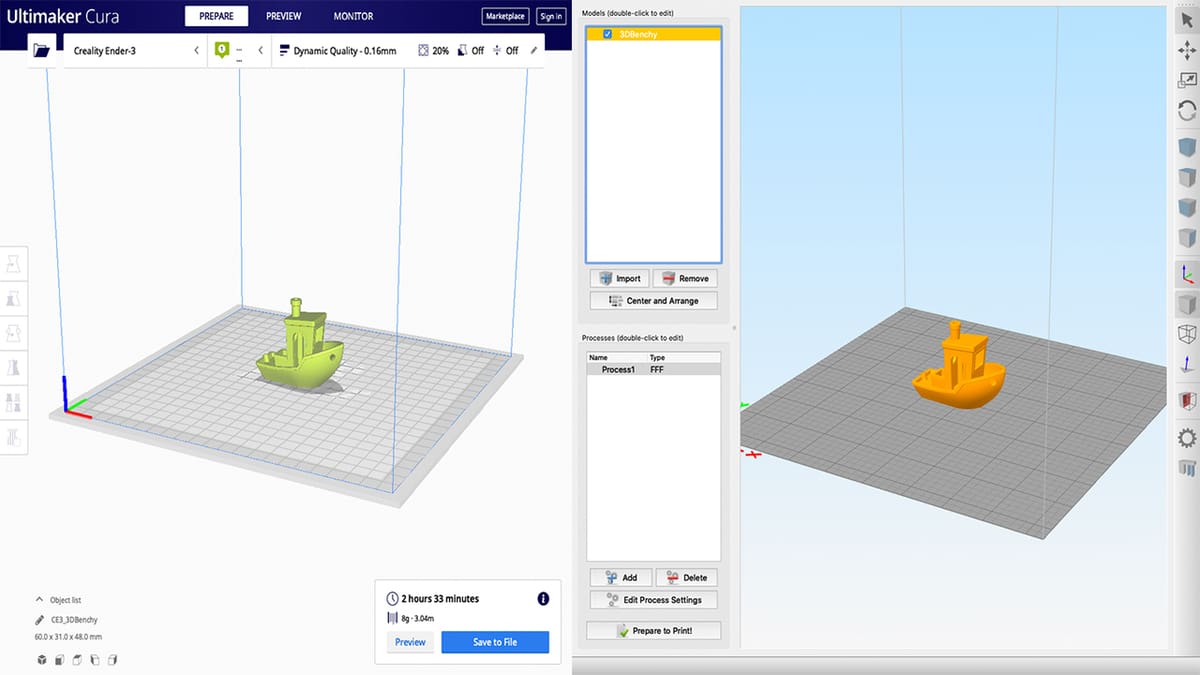Viewport: 1200px width, 675px height.
Task: Click the pencil custom settings icon
Action: pos(534,50)
